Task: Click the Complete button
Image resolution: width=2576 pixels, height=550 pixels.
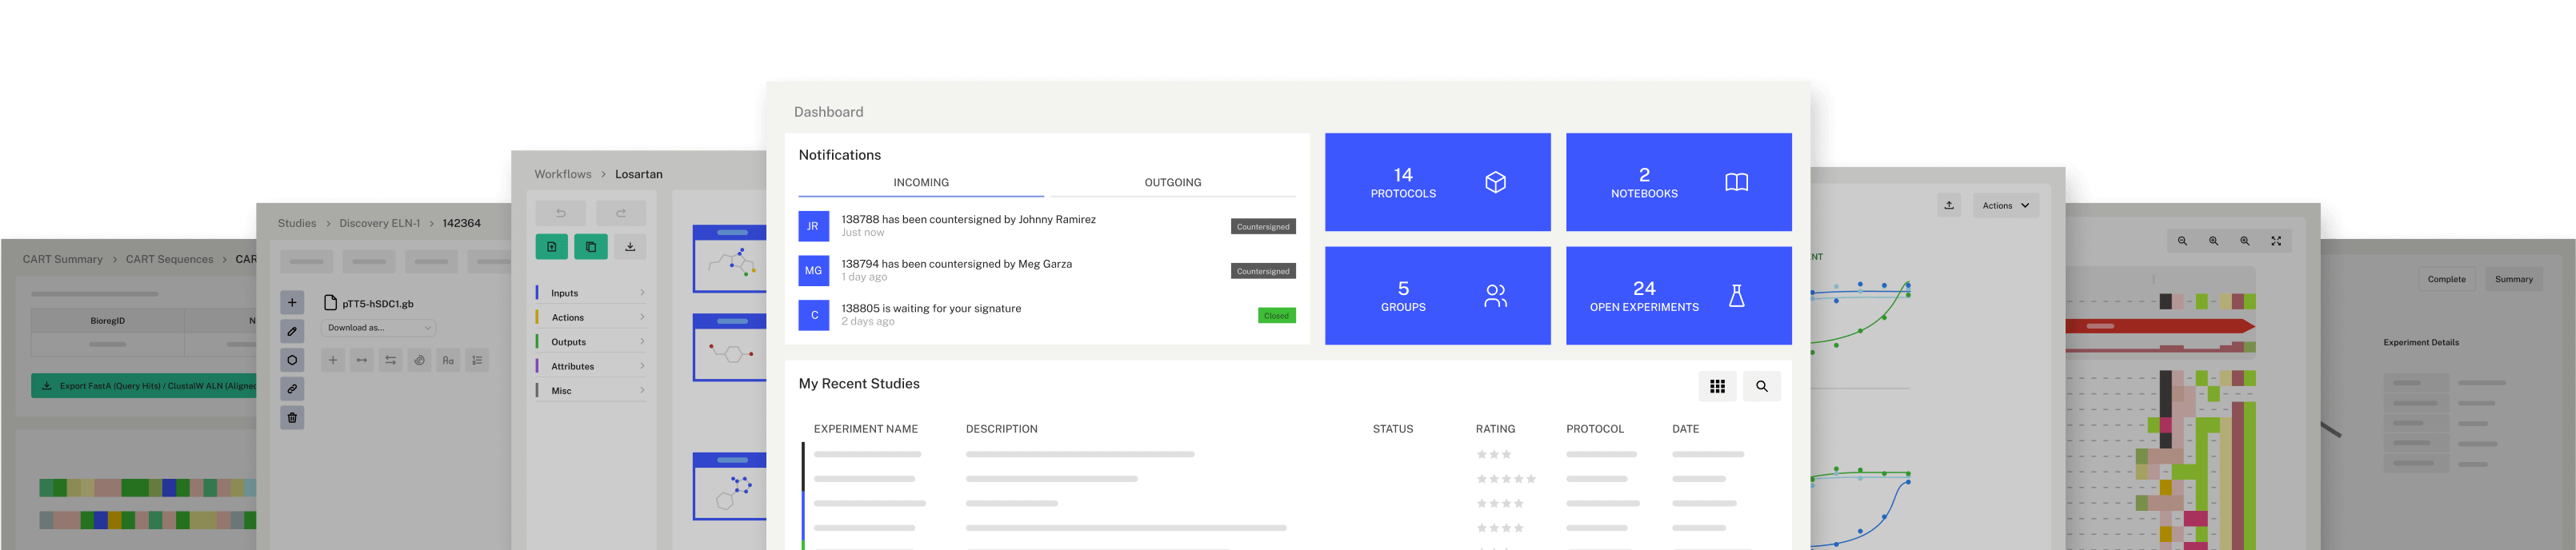Action: pos(2446,279)
